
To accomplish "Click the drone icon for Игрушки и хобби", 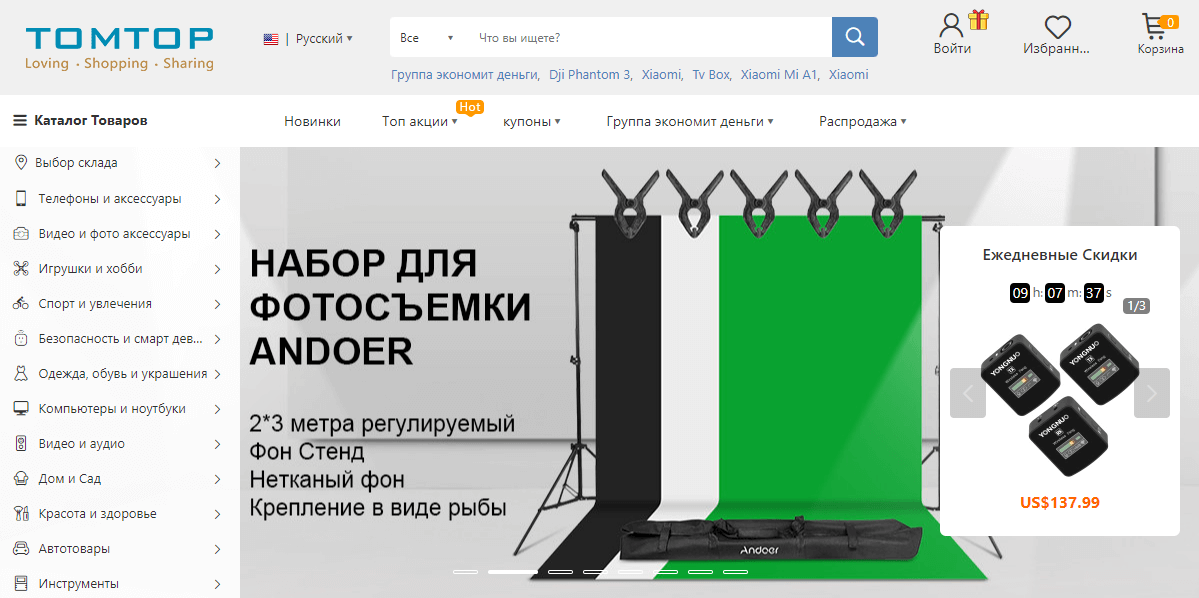I will pos(21,268).
